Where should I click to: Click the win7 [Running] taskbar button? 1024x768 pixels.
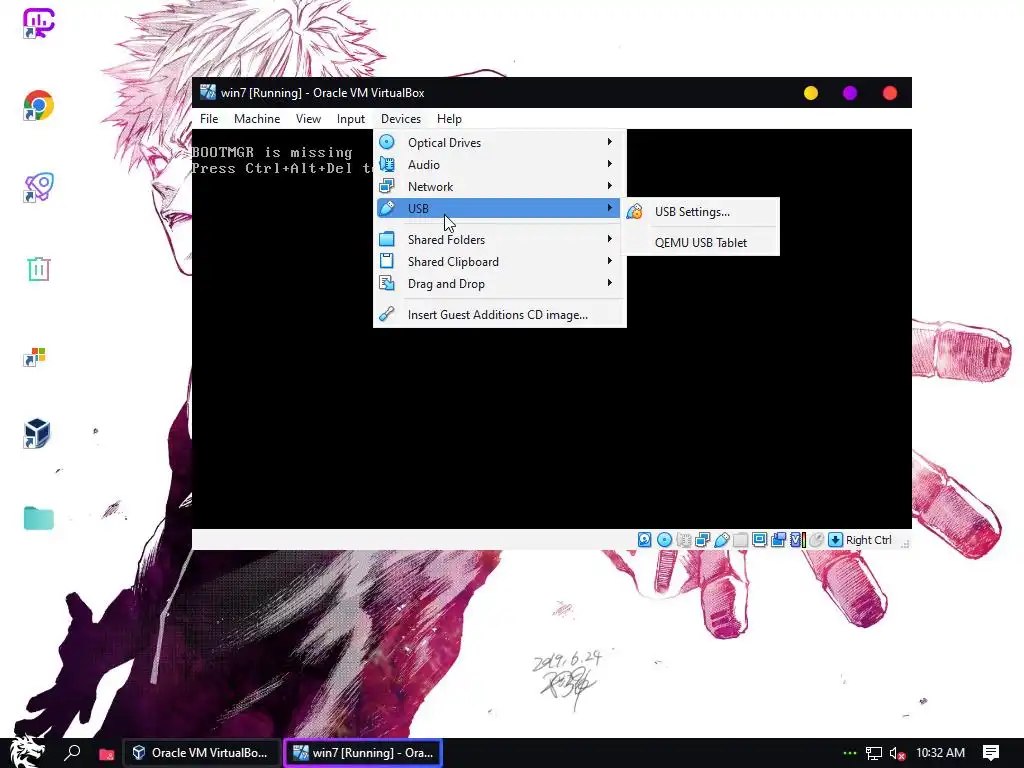click(x=363, y=753)
